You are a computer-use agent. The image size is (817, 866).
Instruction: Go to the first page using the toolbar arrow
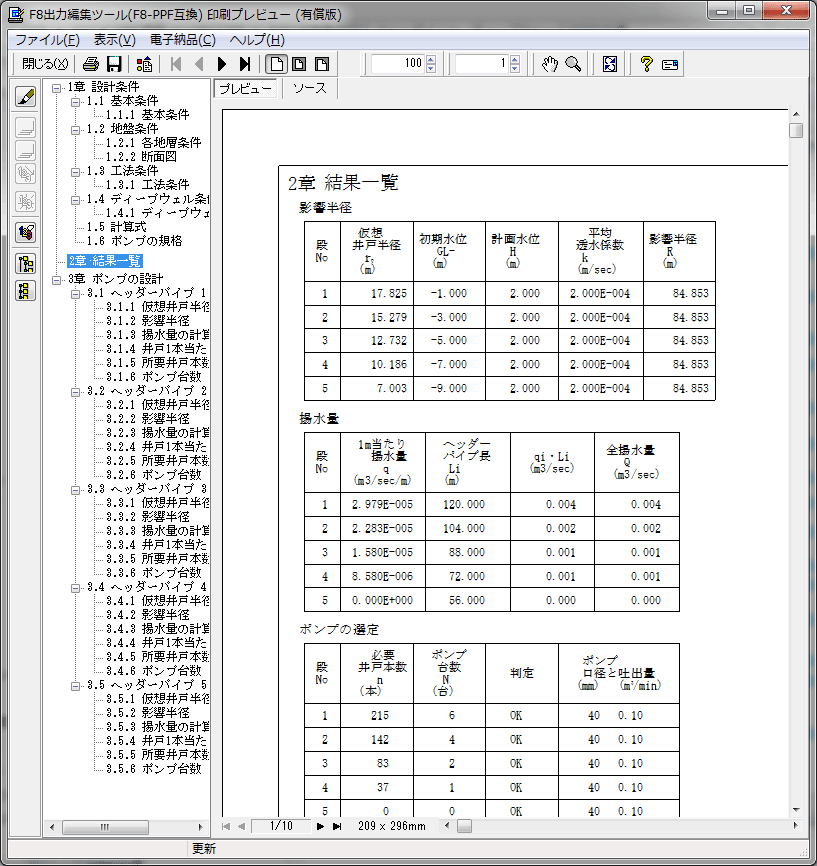coord(176,64)
